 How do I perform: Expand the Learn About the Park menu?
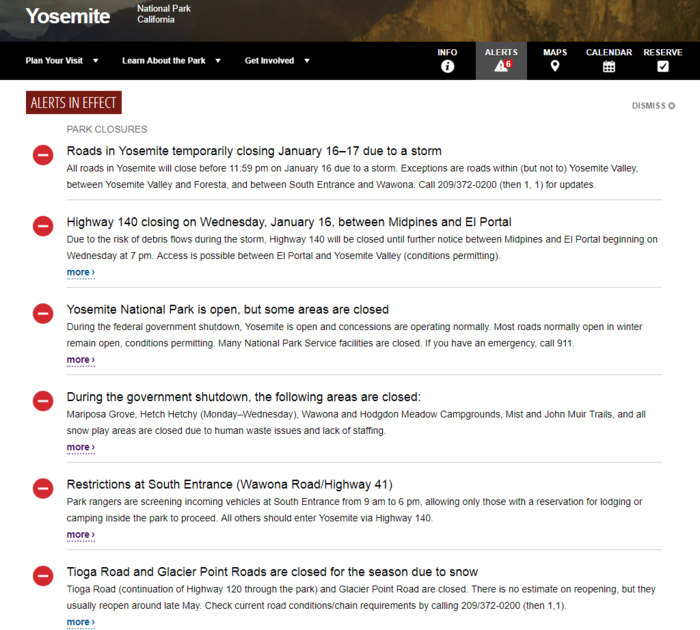(170, 60)
